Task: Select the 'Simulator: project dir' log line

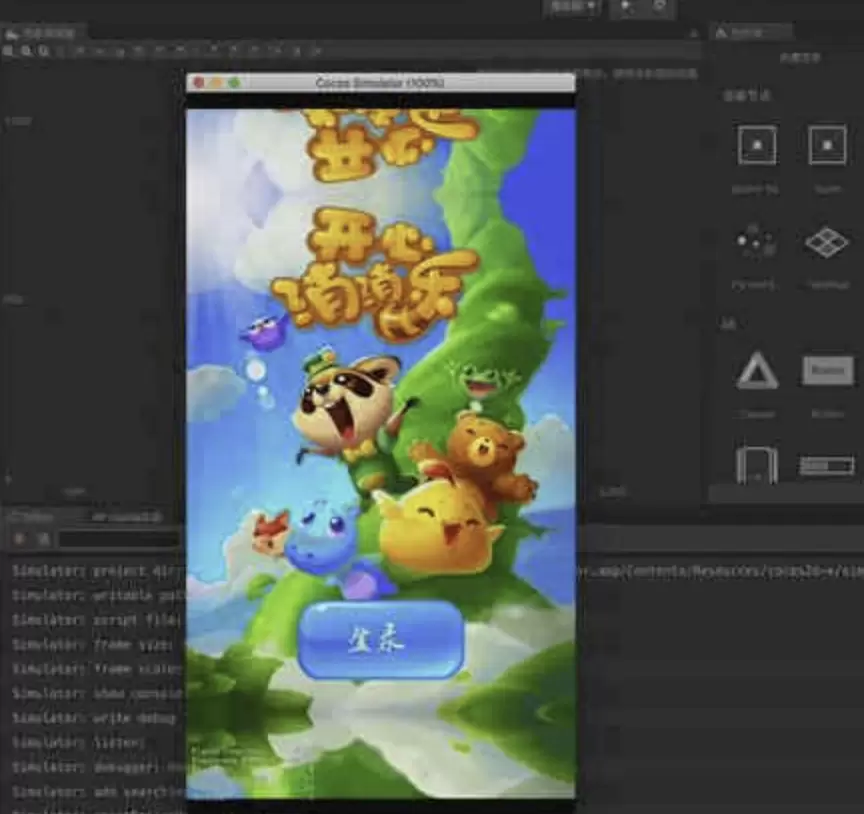Action: pyautogui.click(x=99, y=571)
